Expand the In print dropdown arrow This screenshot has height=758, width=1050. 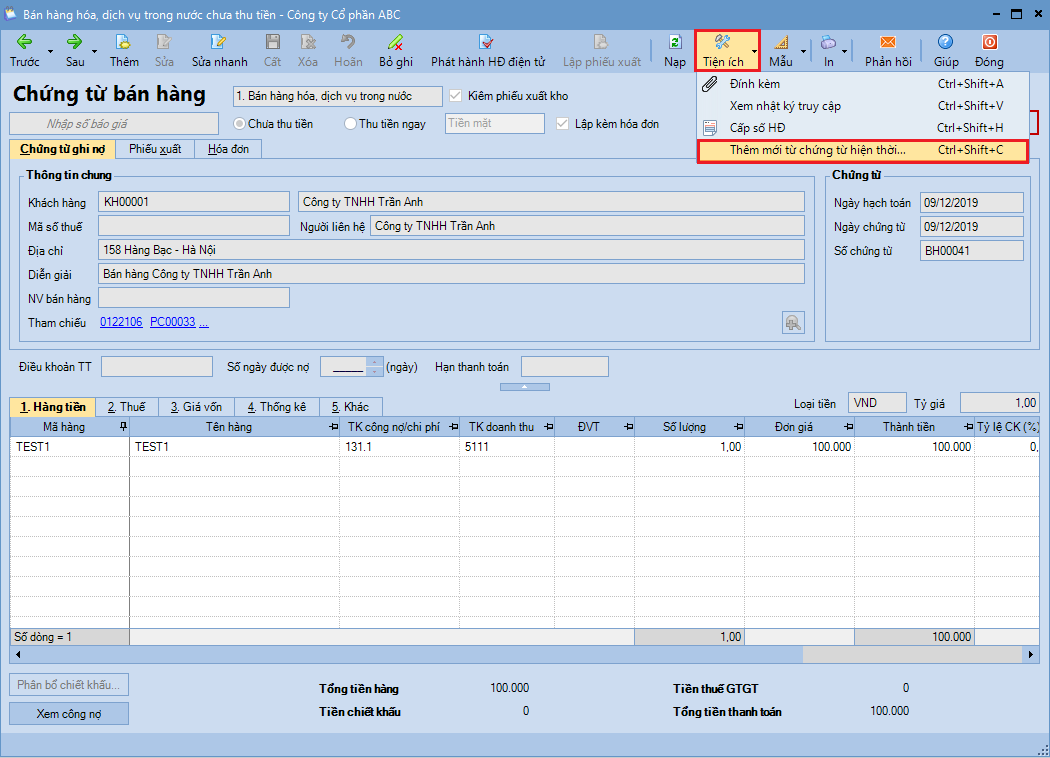[x=845, y=51]
